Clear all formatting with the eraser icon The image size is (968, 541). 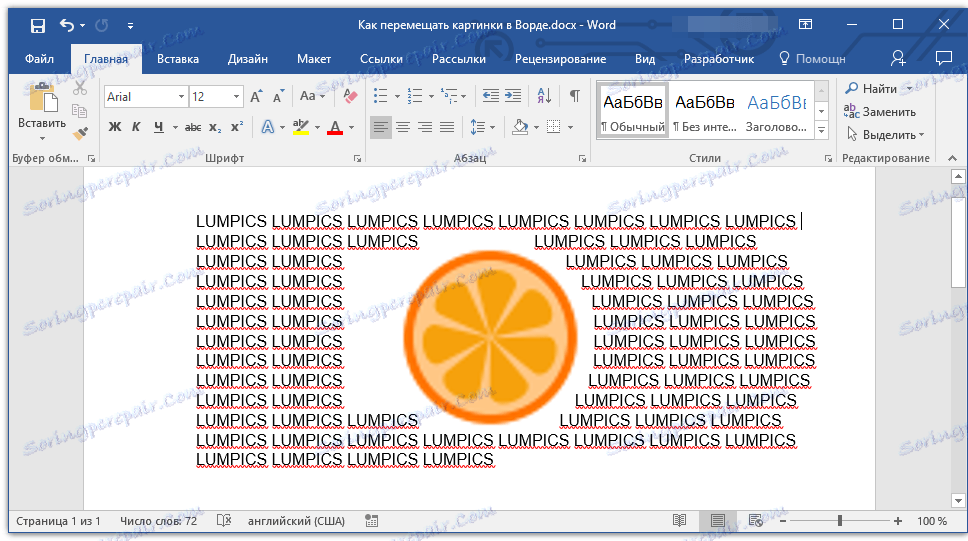point(350,96)
